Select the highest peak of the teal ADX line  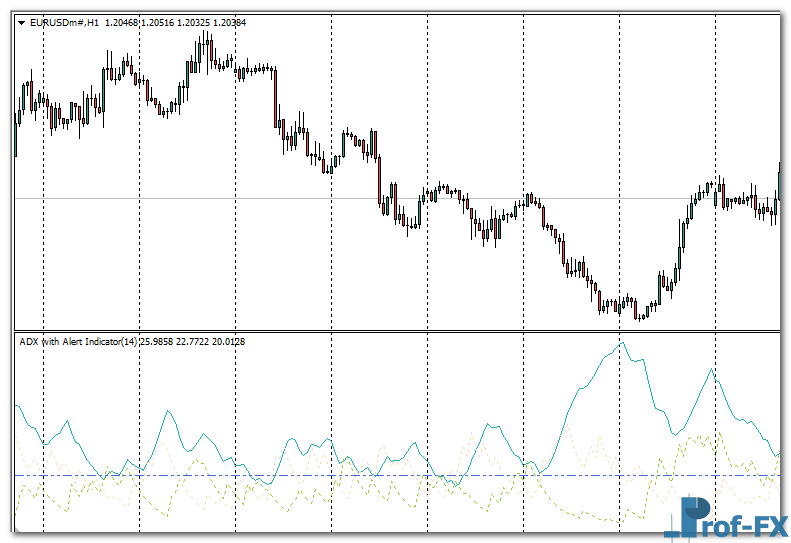(623, 343)
